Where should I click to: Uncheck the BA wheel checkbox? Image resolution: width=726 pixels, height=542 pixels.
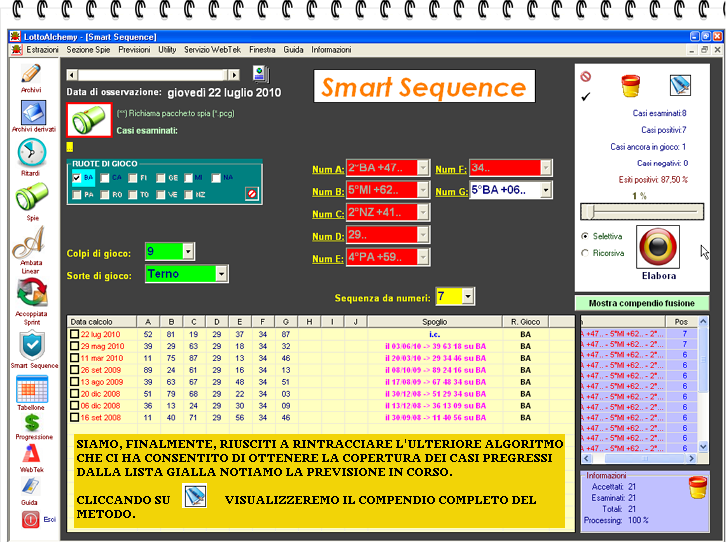pos(77,178)
